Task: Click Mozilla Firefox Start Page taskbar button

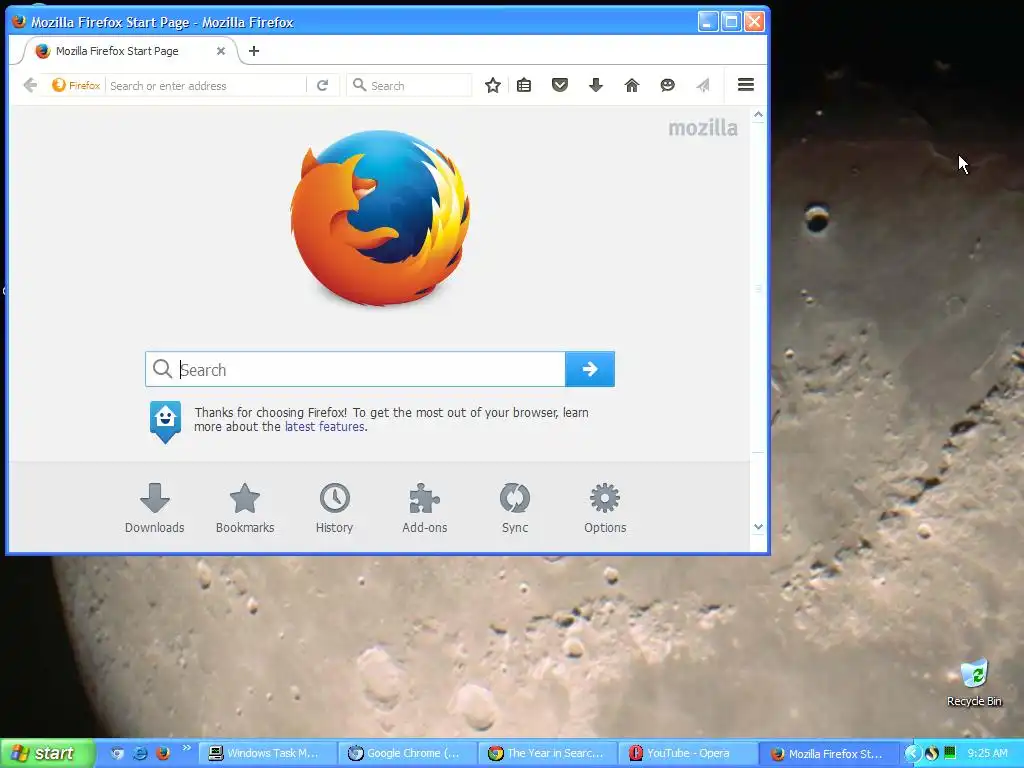Action: 829,753
